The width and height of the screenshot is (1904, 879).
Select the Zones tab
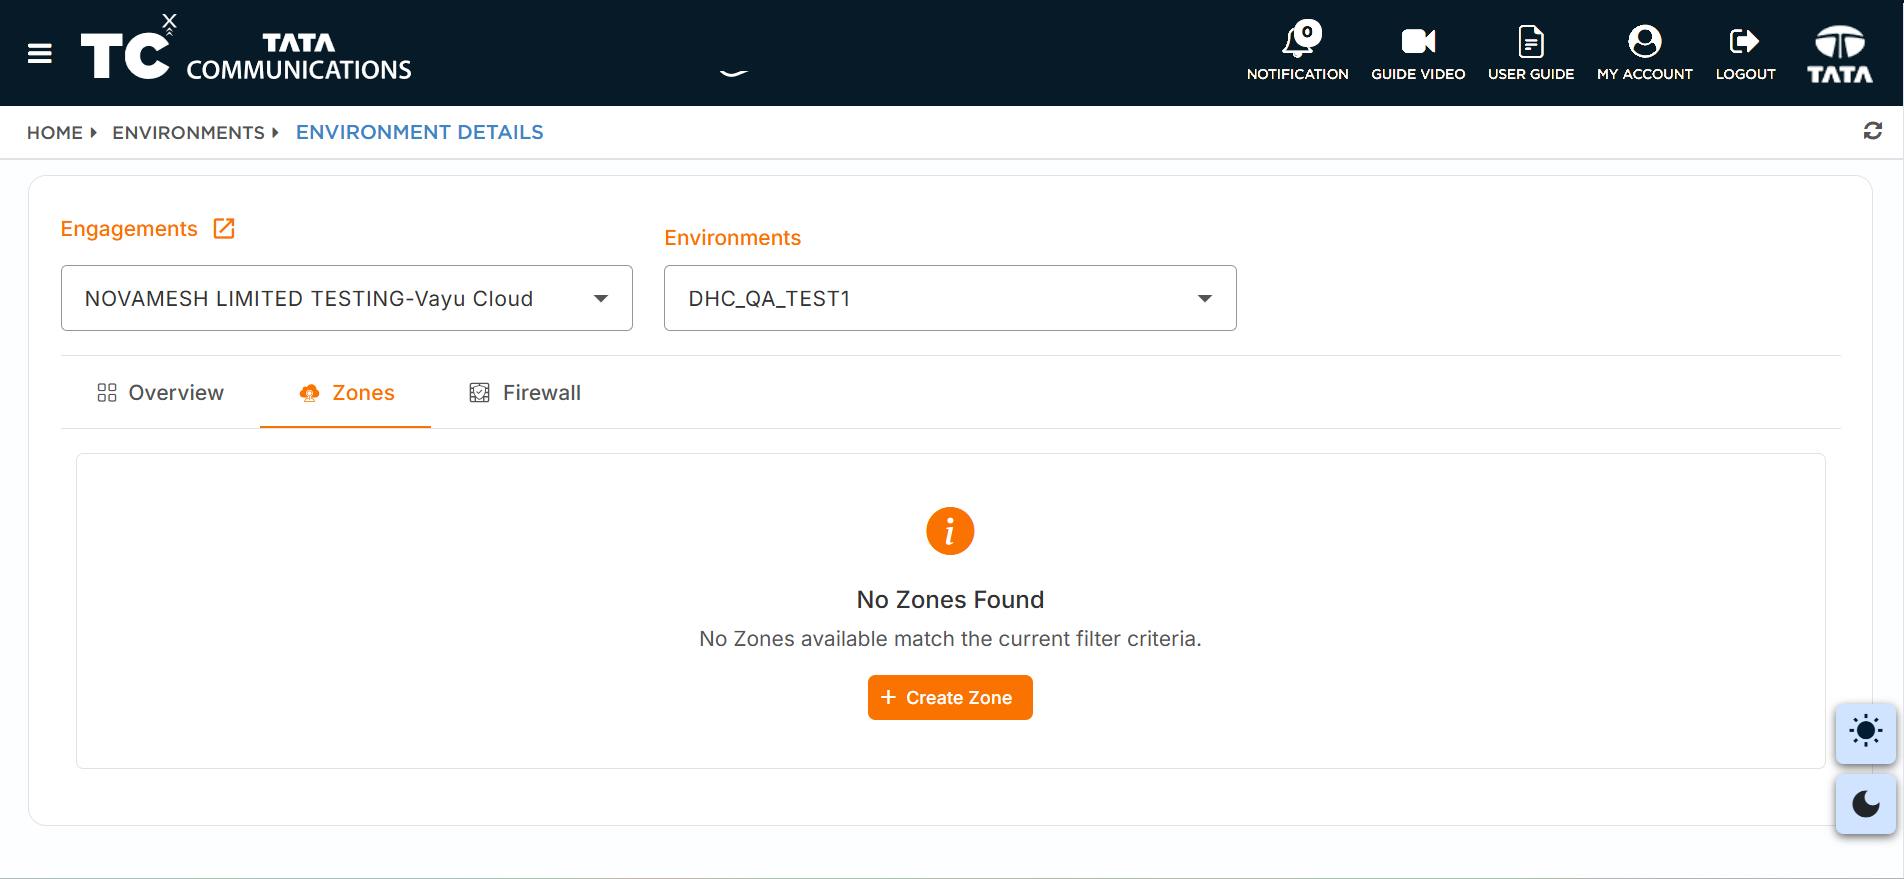point(346,393)
